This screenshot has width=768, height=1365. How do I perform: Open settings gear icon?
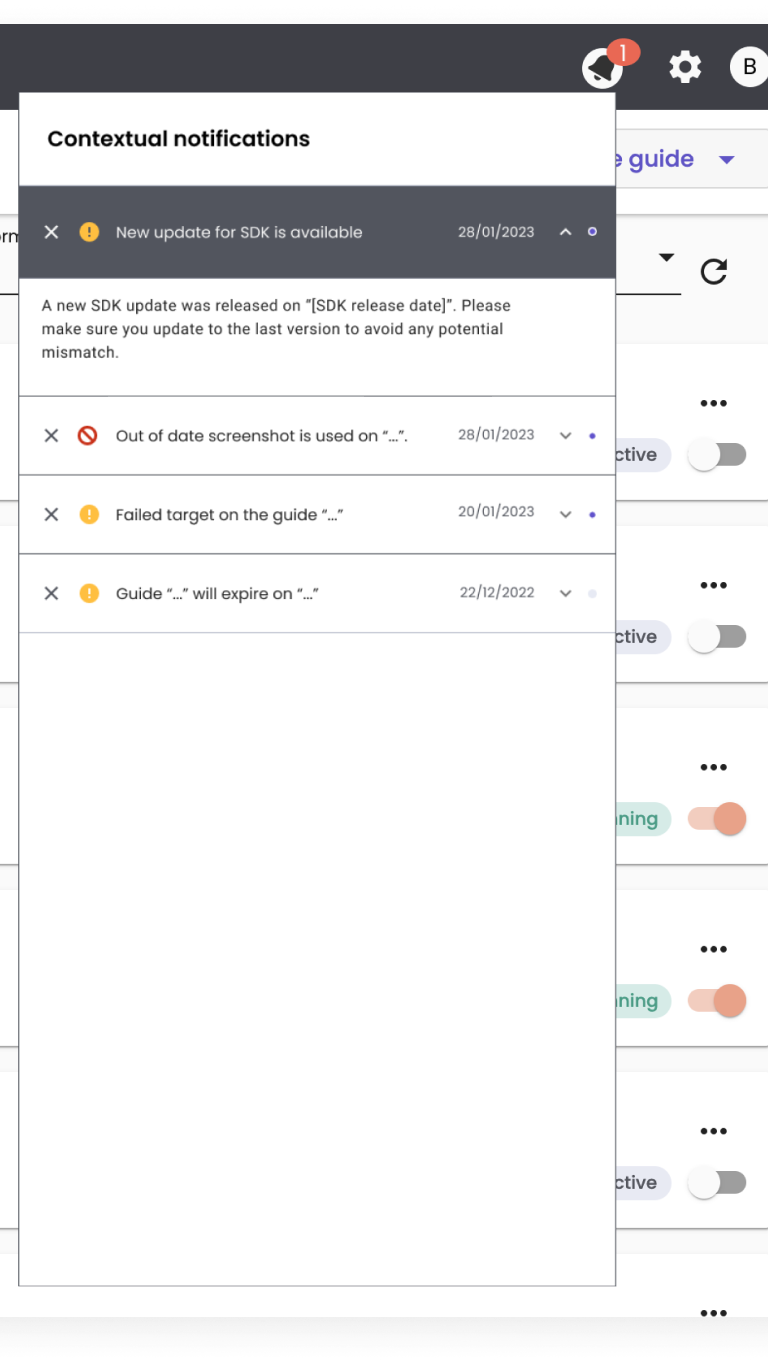click(x=685, y=68)
